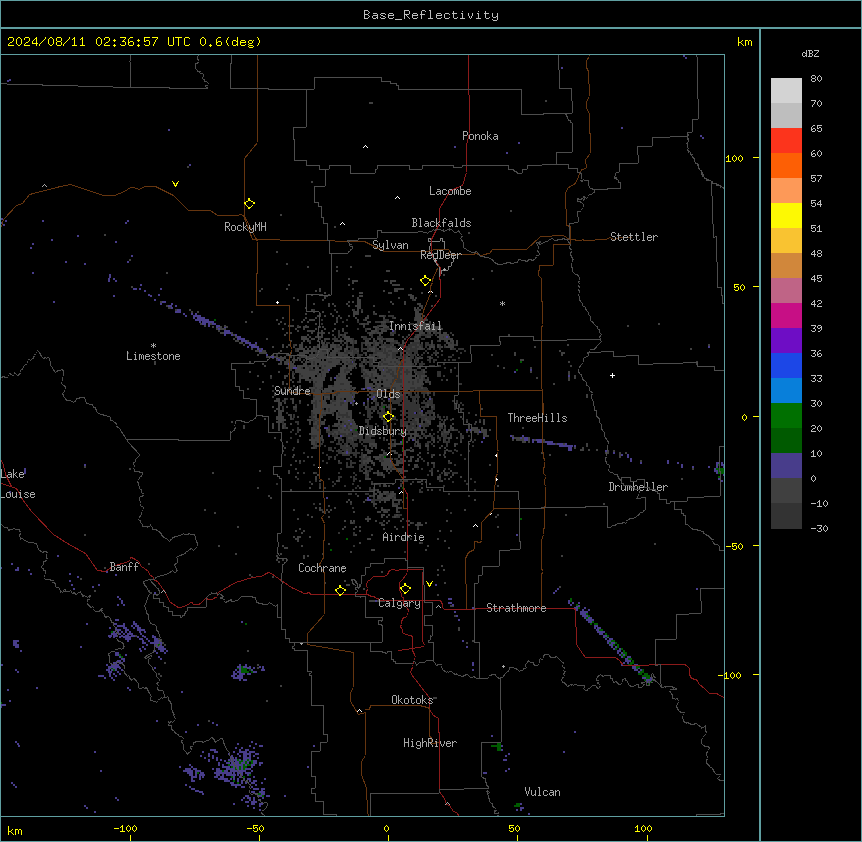The width and height of the screenshot is (862, 842).
Task: Click the asterisk above Limestone label
Action: tap(153, 346)
